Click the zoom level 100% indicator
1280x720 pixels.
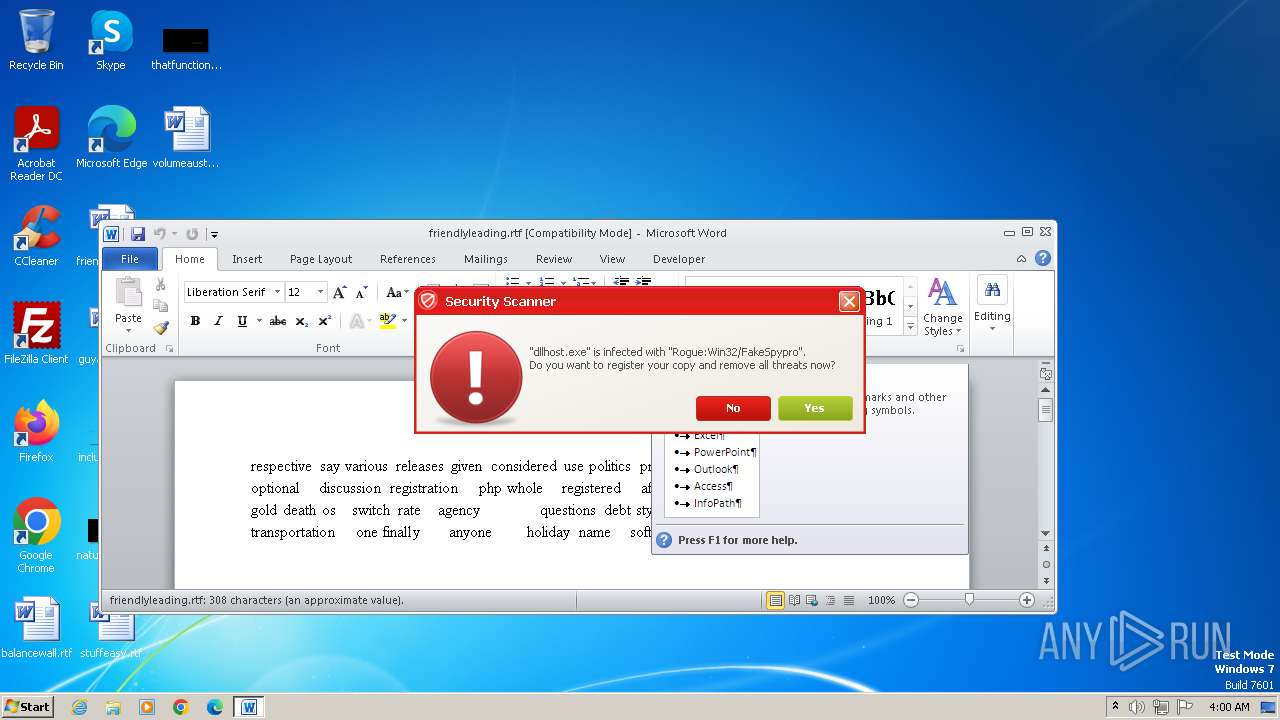click(x=881, y=600)
